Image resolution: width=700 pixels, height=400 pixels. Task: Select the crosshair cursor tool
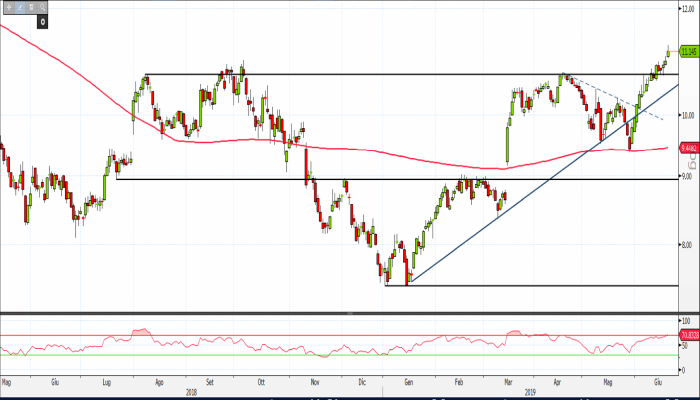8,6
